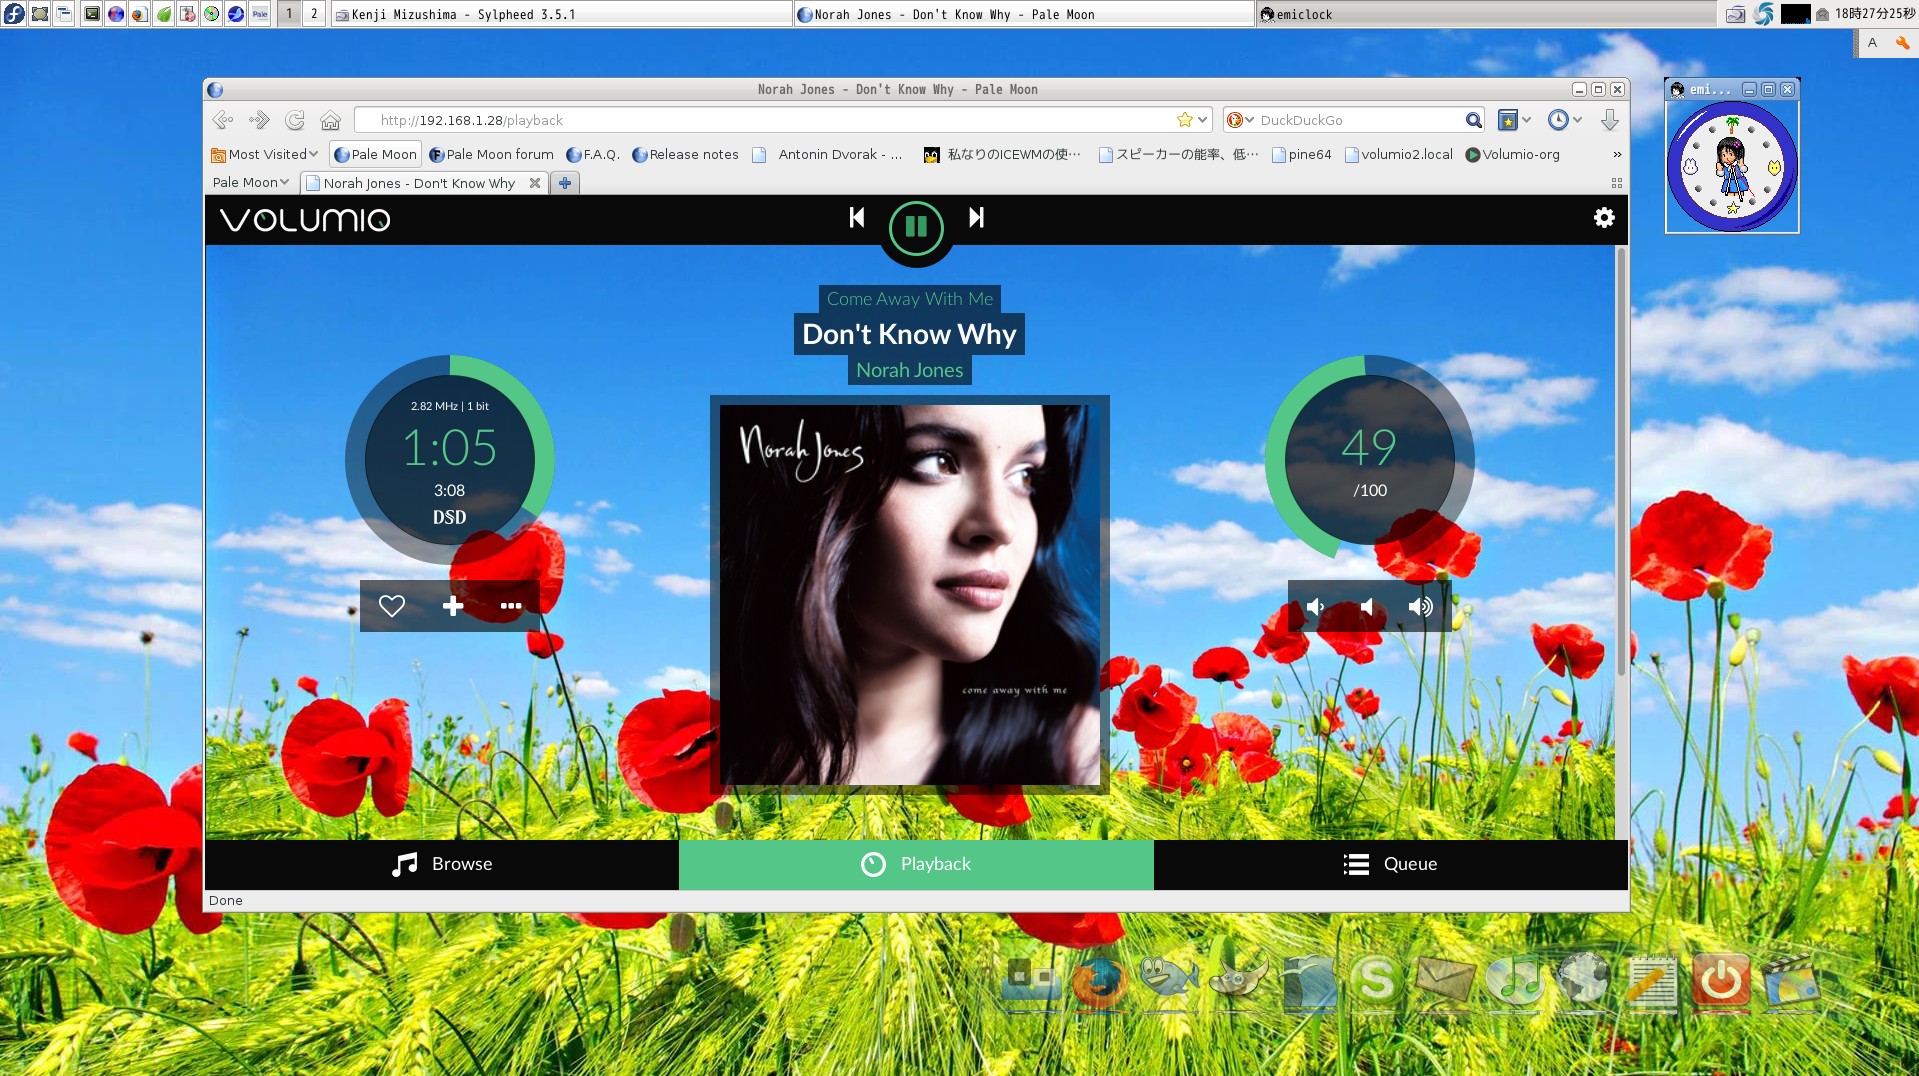
Task: Add track to playlist with plus icon
Action: point(453,606)
